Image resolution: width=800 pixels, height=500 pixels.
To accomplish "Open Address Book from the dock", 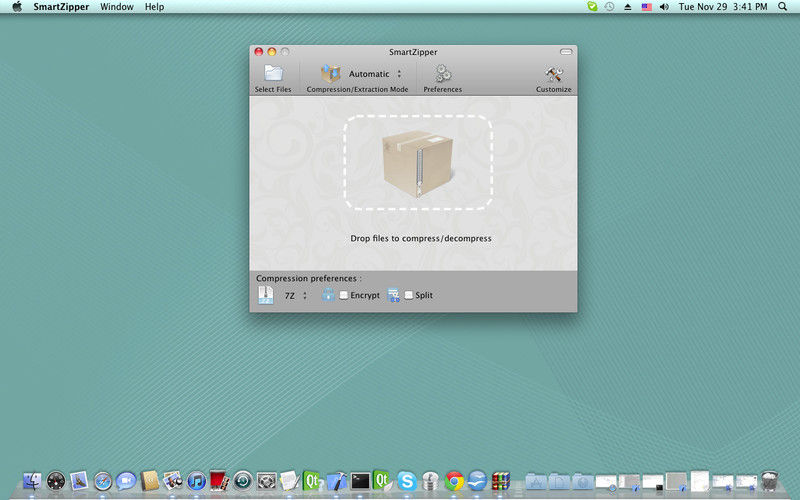I will tap(149, 481).
